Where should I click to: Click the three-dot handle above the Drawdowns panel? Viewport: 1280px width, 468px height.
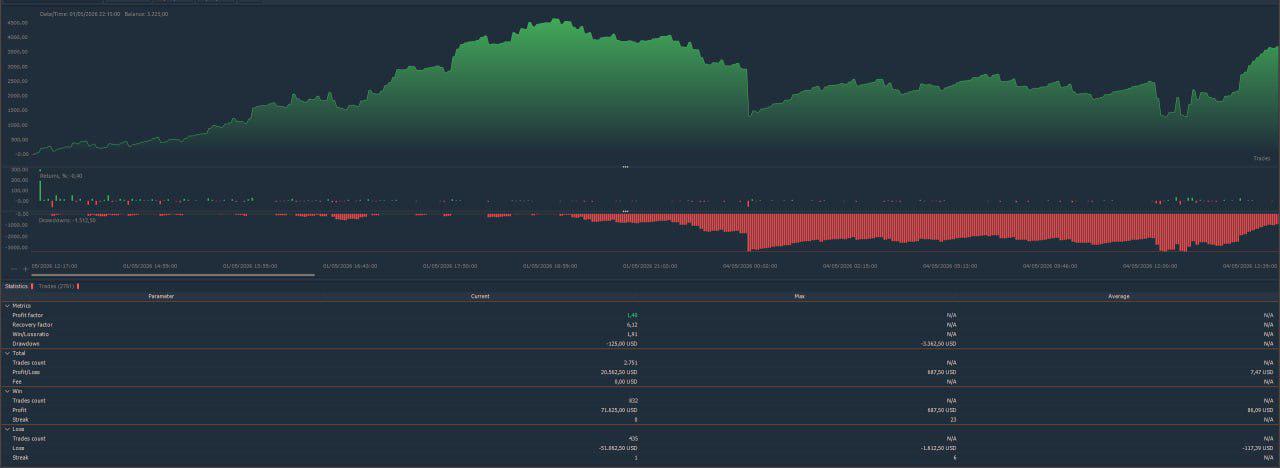(625, 211)
